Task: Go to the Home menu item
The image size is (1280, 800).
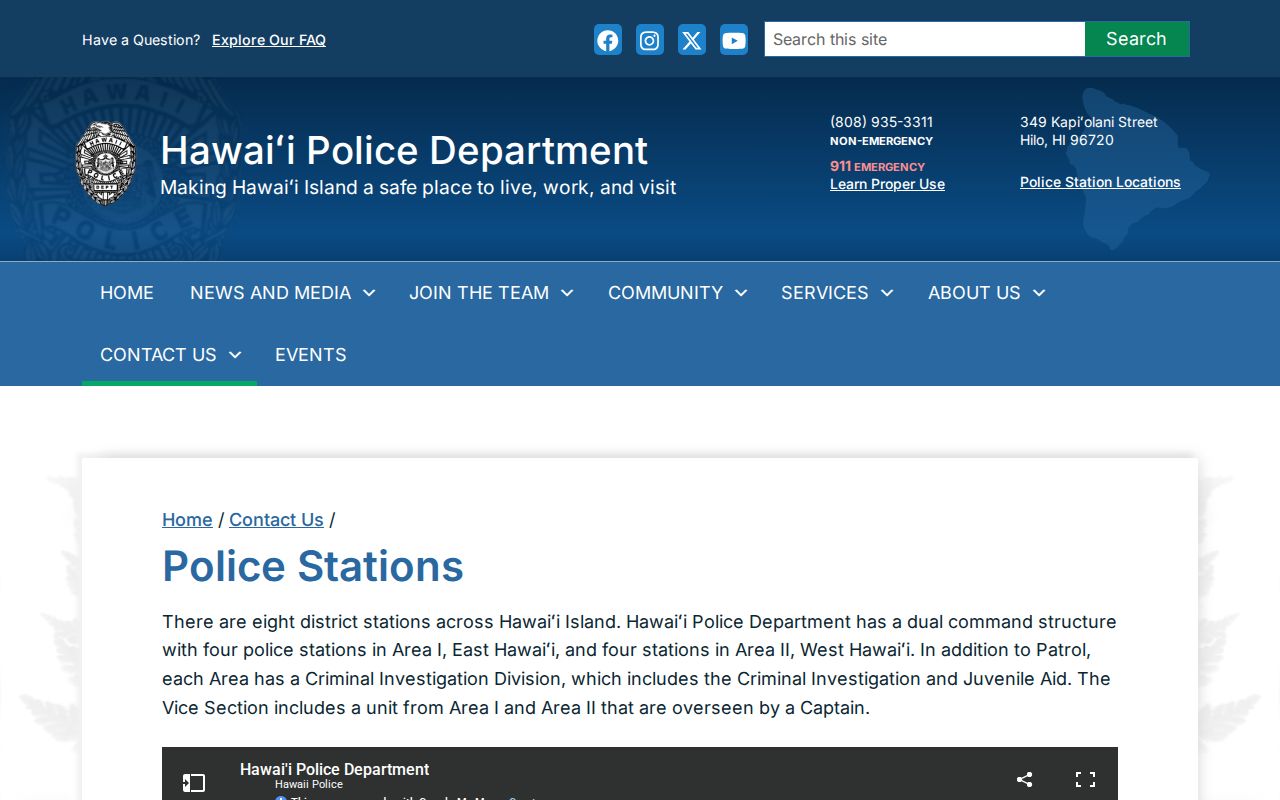Action: (127, 293)
